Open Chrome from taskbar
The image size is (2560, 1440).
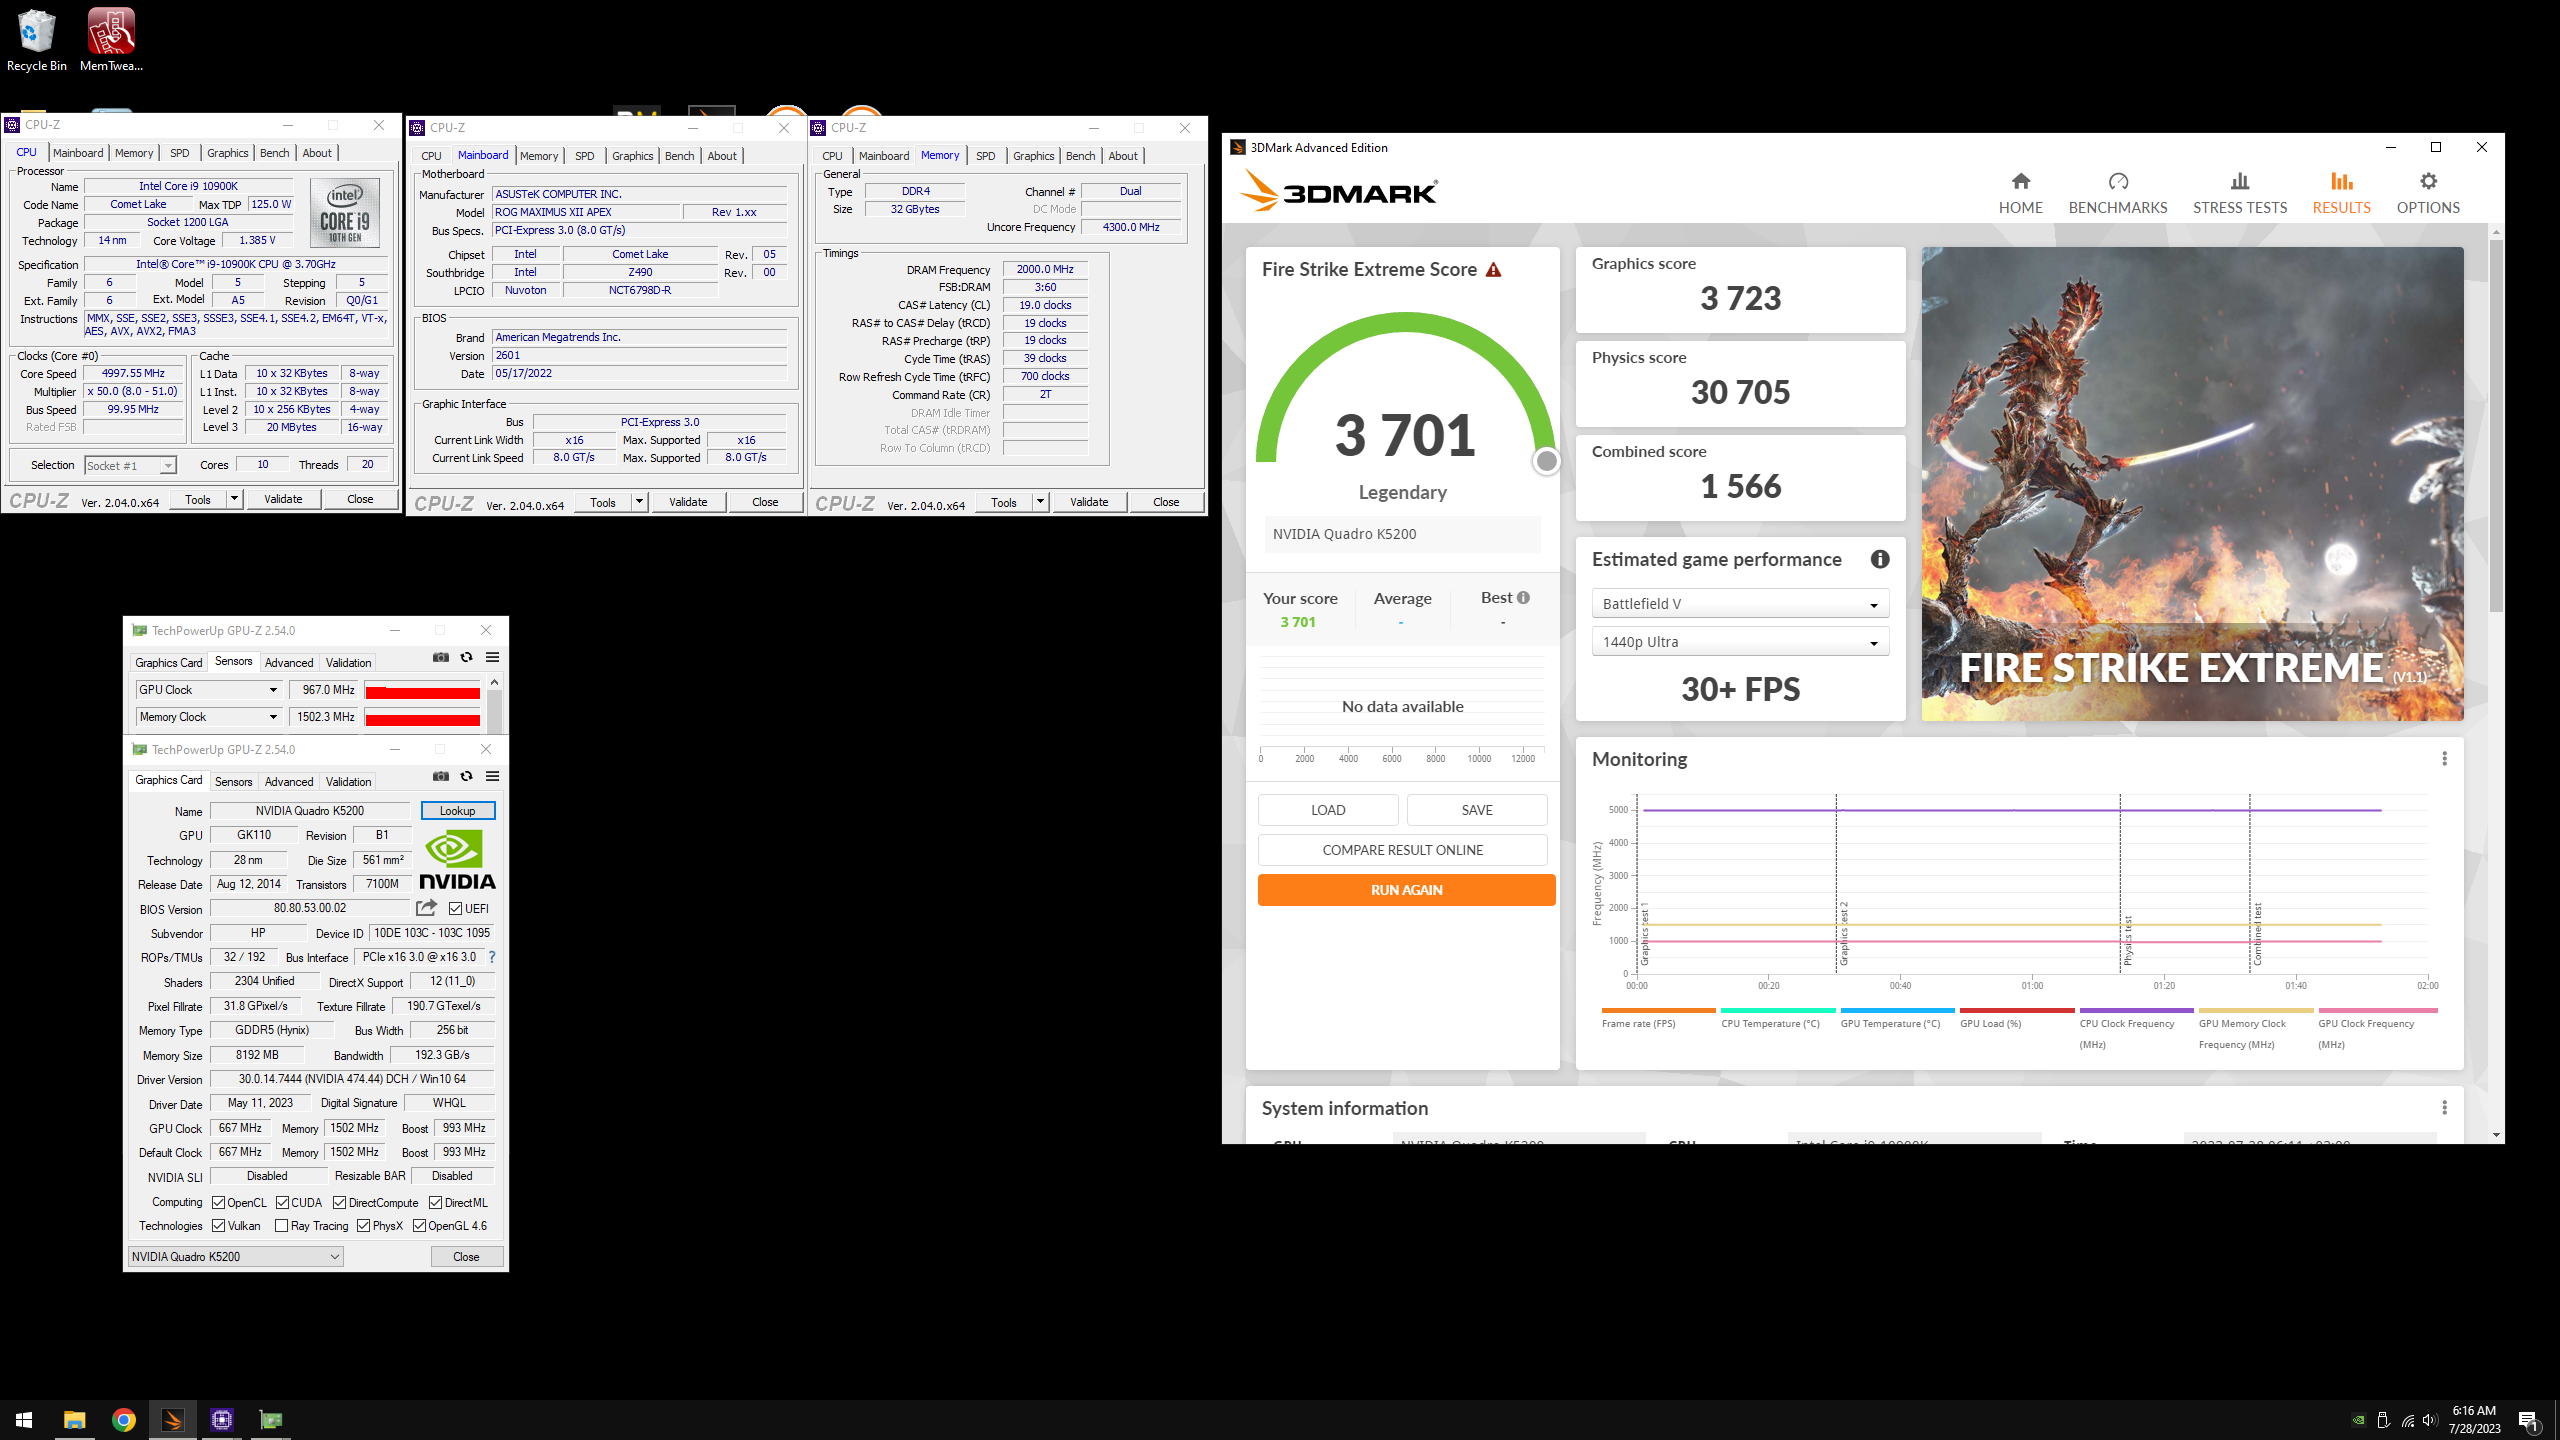(124, 1420)
